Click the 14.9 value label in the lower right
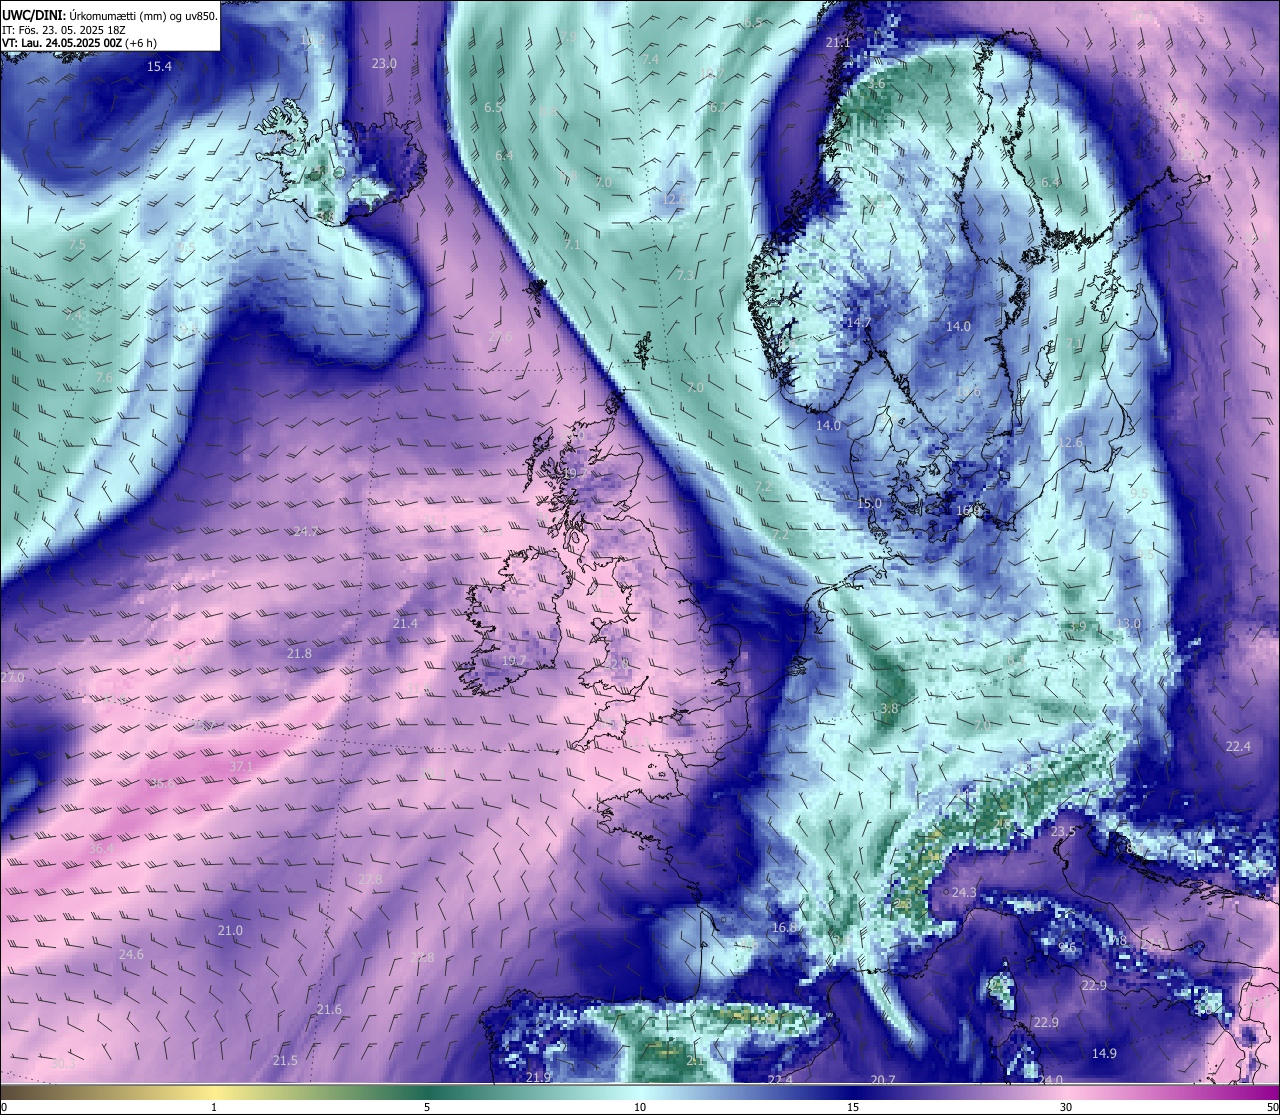Screen dimensions: 1280x1115 [x=1104, y=1053]
